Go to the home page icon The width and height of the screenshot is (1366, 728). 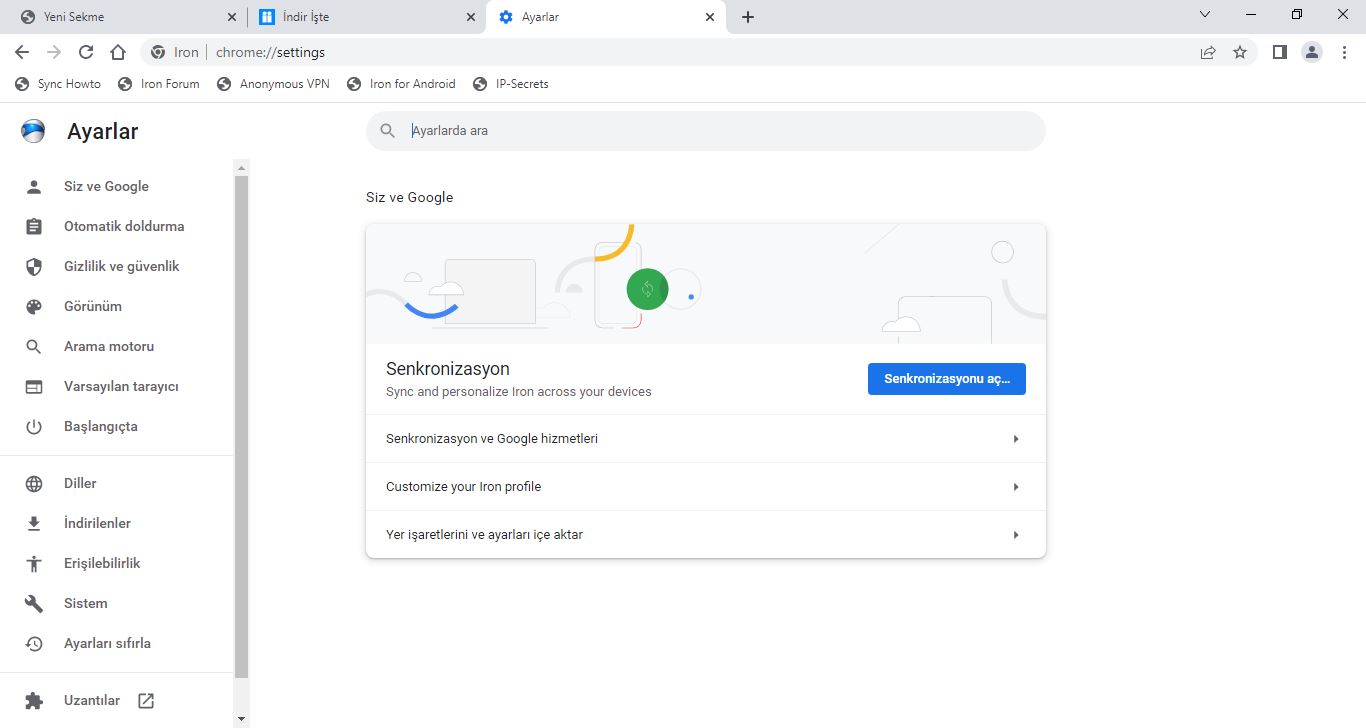[x=118, y=52]
